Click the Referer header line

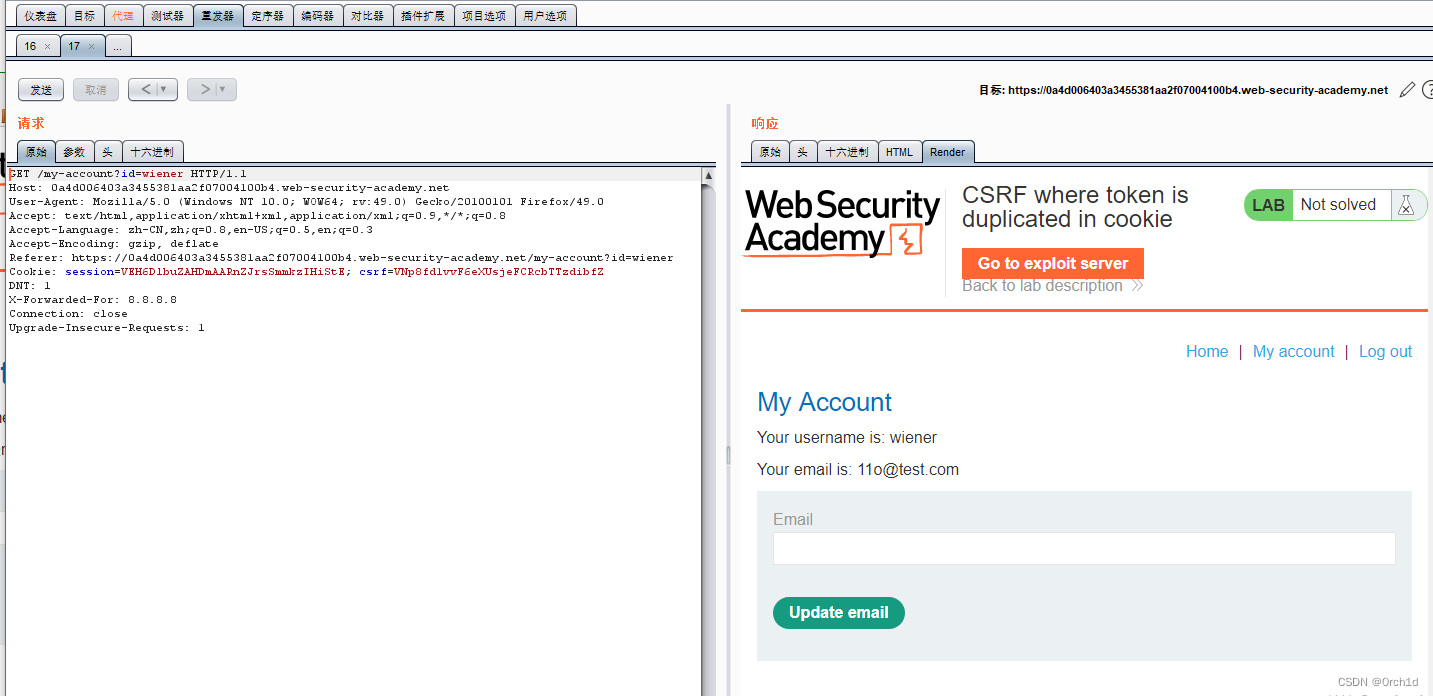click(341, 258)
